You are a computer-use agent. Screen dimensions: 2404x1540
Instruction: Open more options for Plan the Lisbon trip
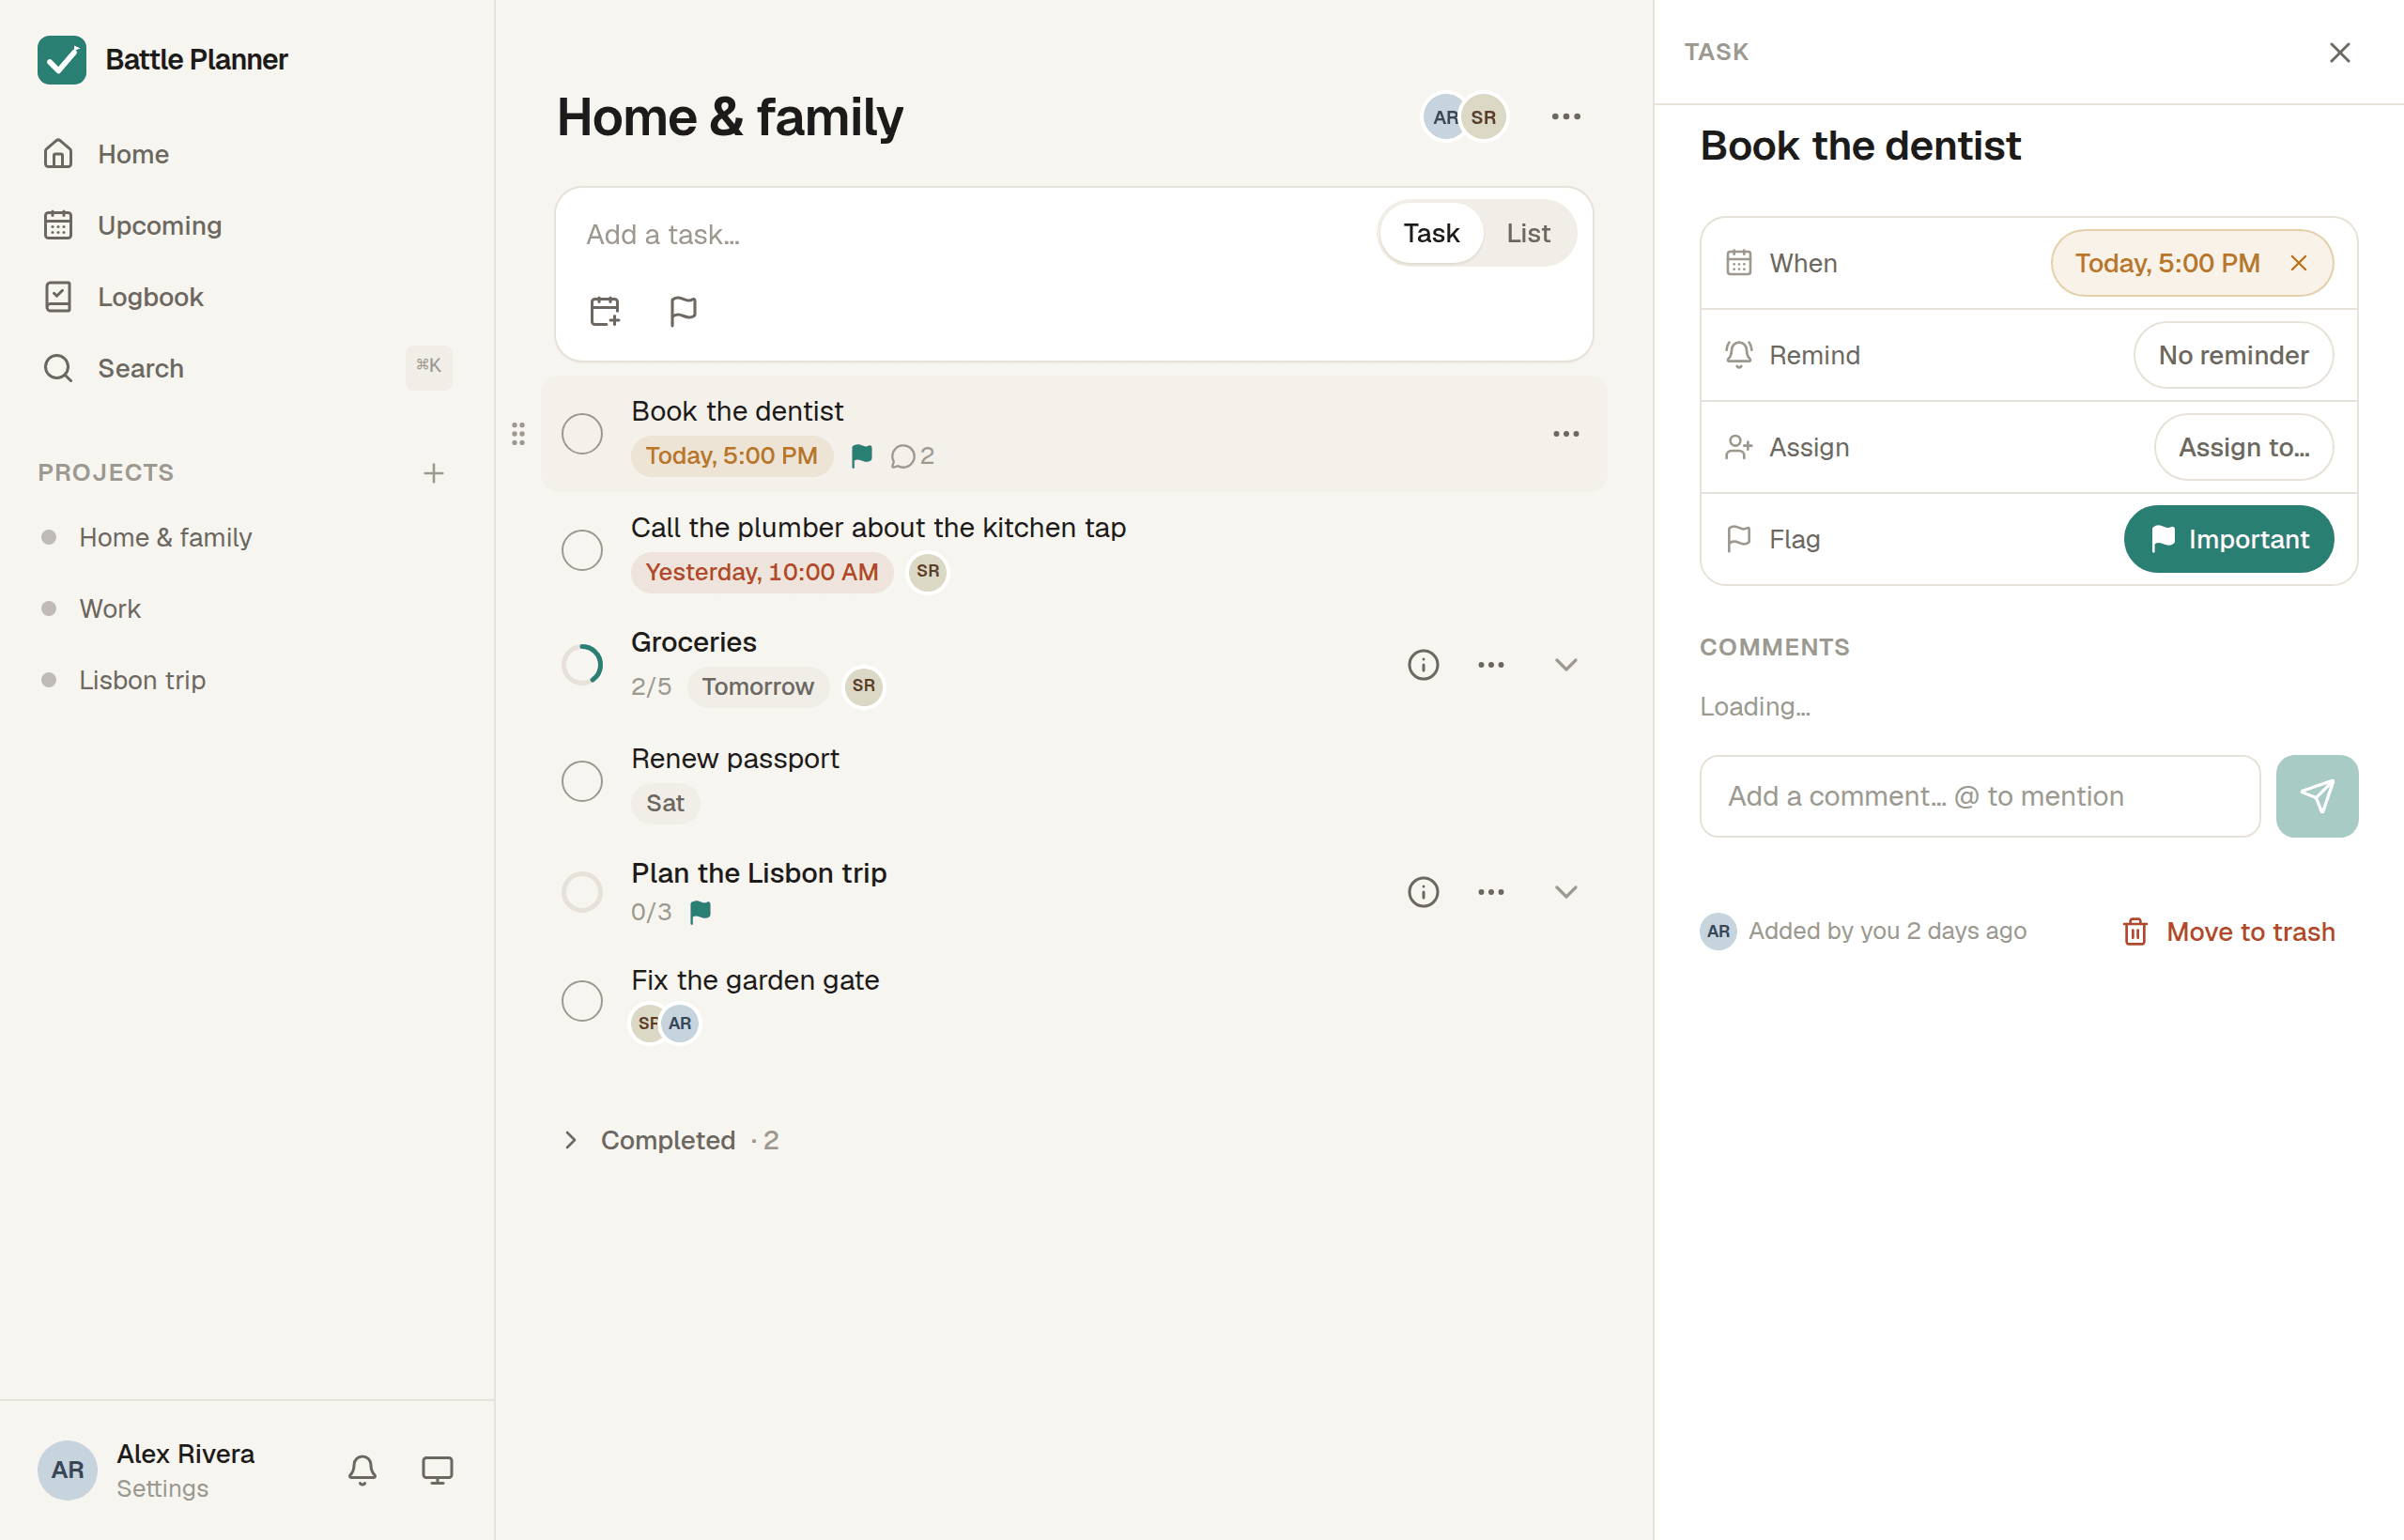click(1491, 892)
